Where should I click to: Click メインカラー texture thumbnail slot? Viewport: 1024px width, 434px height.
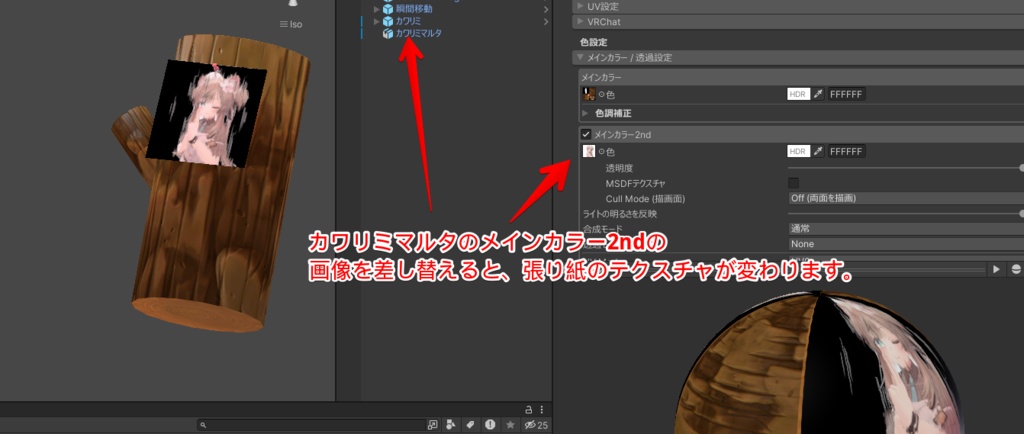[x=588, y=94]
